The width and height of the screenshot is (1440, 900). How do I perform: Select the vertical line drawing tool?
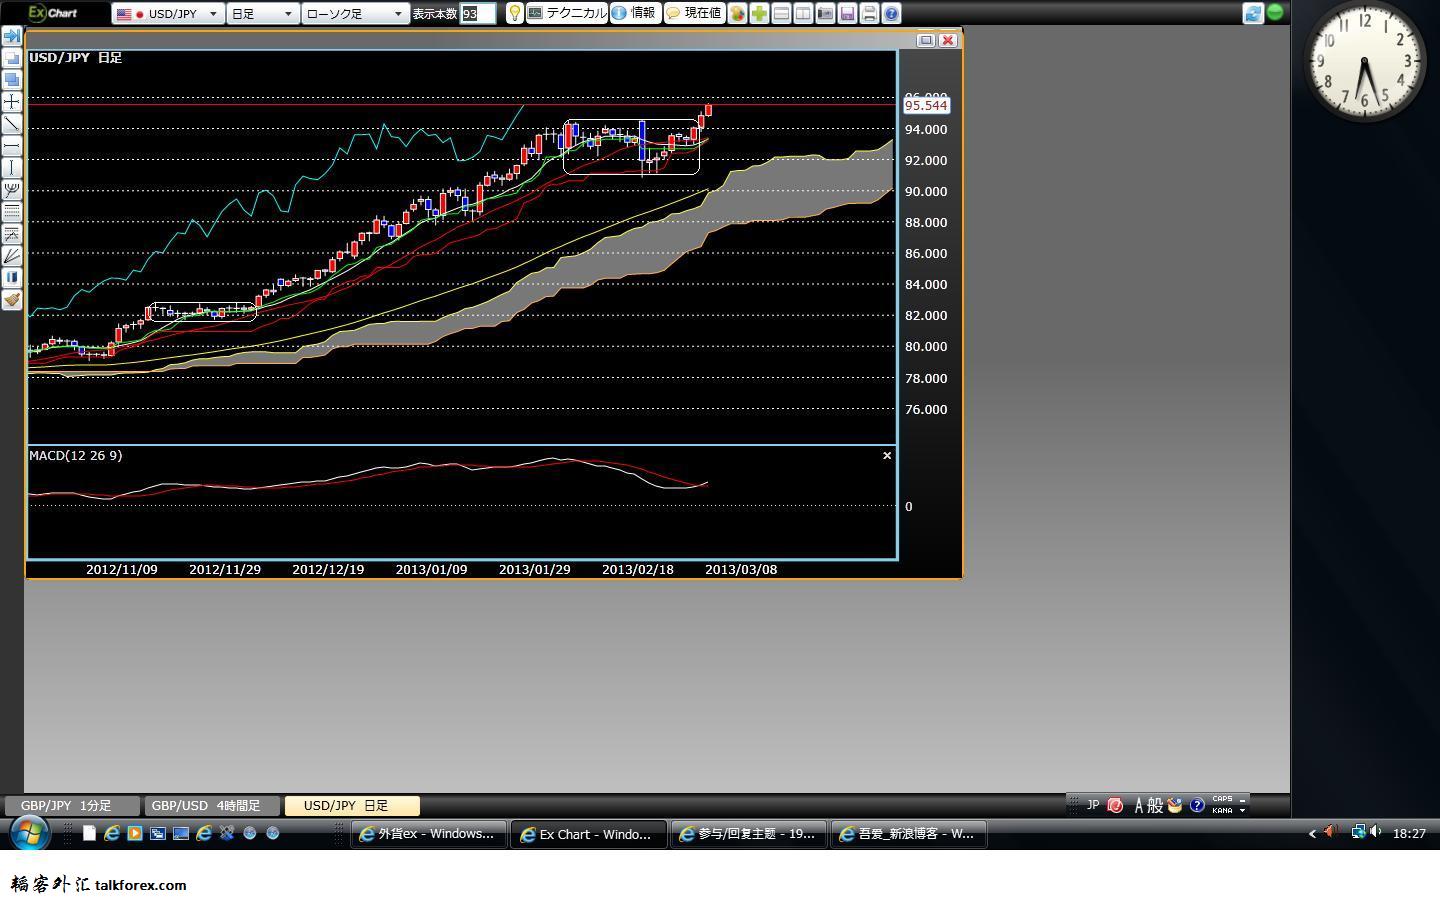12,168
